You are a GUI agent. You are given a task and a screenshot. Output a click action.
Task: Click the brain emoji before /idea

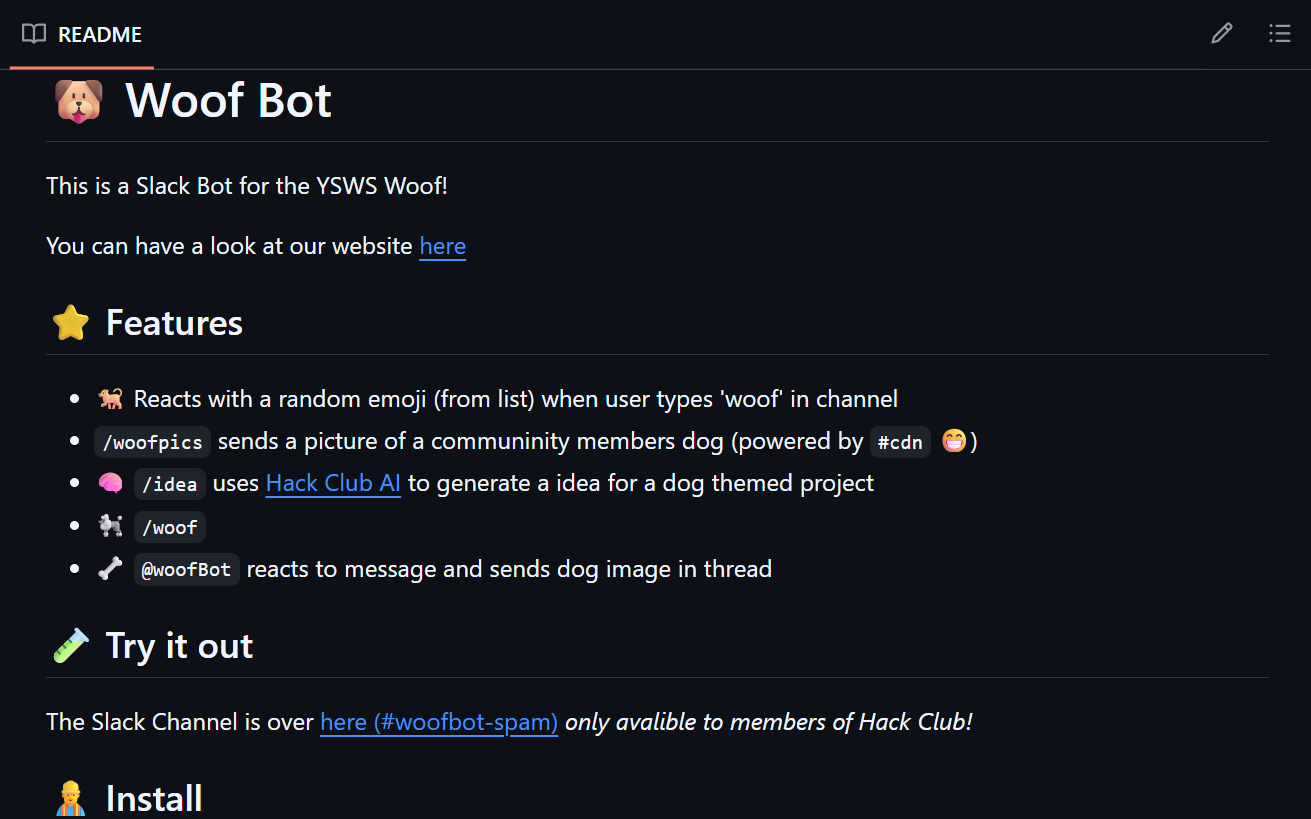[110, 484]
